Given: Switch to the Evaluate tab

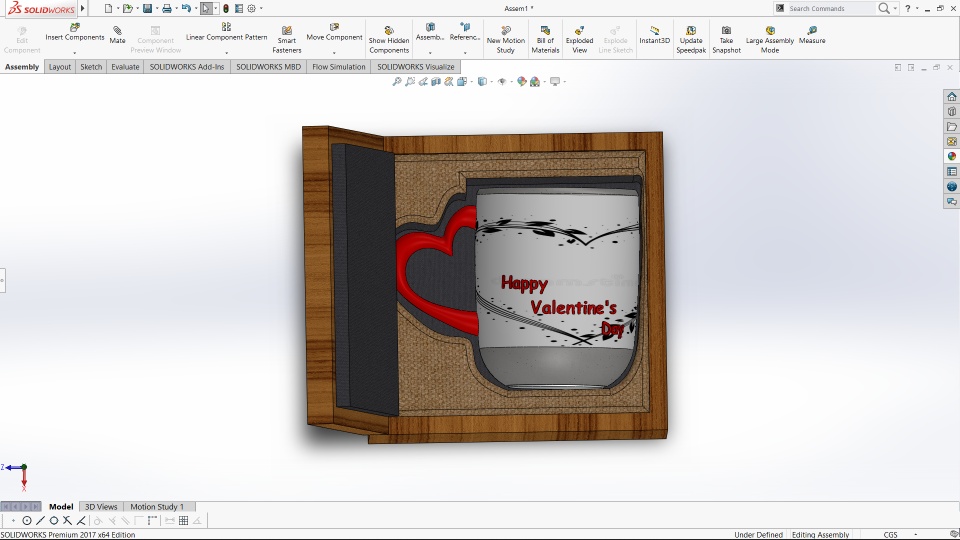Looking at the screenshot, I should 125,67.
